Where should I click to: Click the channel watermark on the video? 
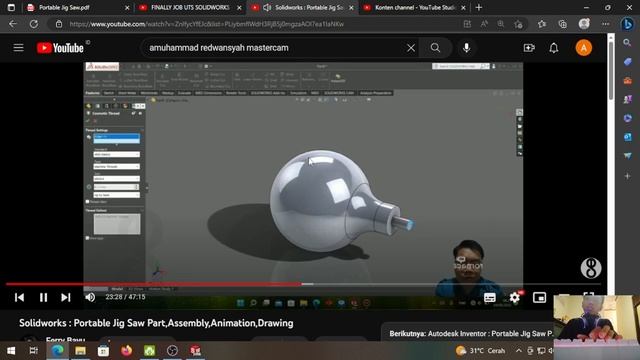[591, 268]
